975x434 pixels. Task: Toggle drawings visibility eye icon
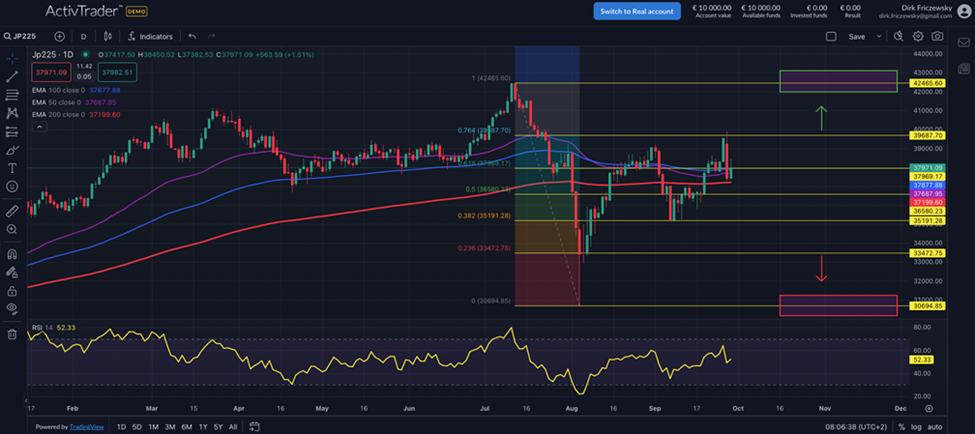pos(12,309)
